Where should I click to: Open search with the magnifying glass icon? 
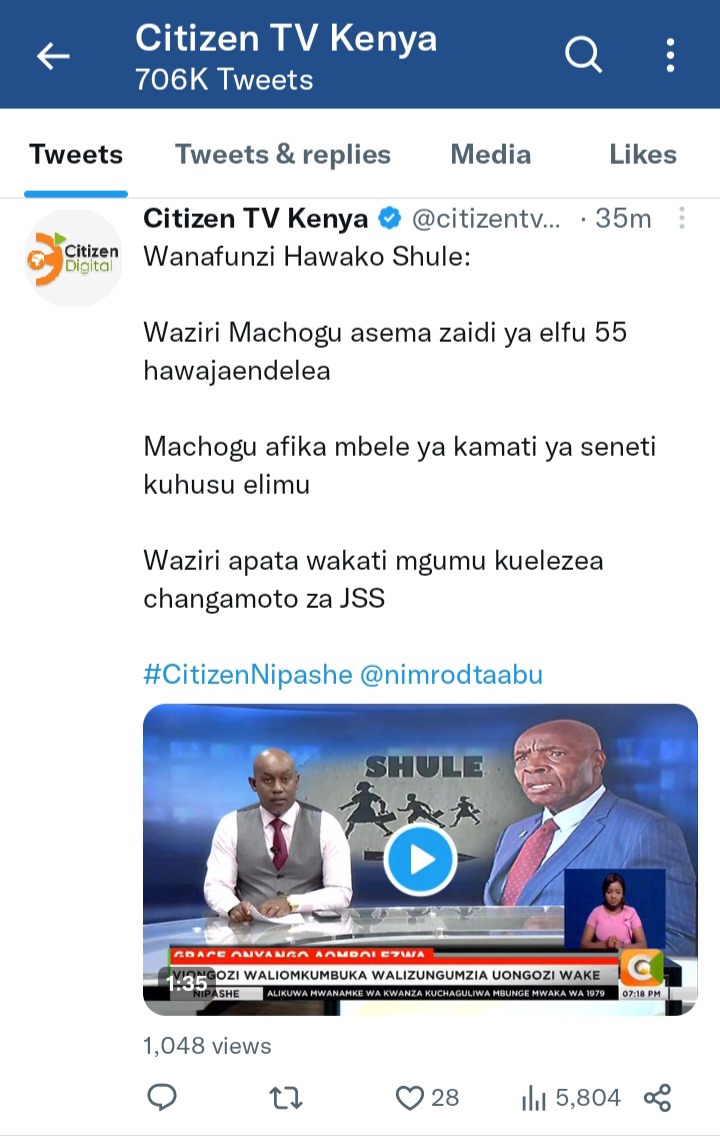[x=583, y=55]
